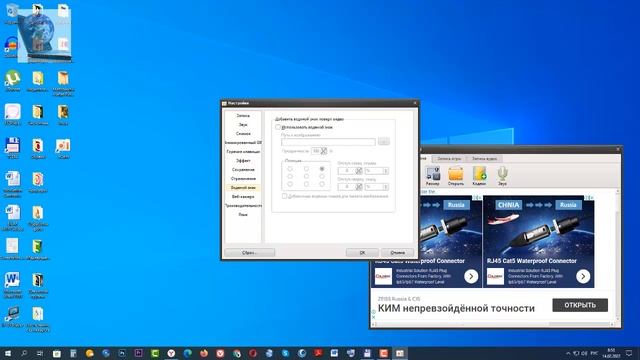Click the Звук microphone icon in oCam

tap(502, 176)
